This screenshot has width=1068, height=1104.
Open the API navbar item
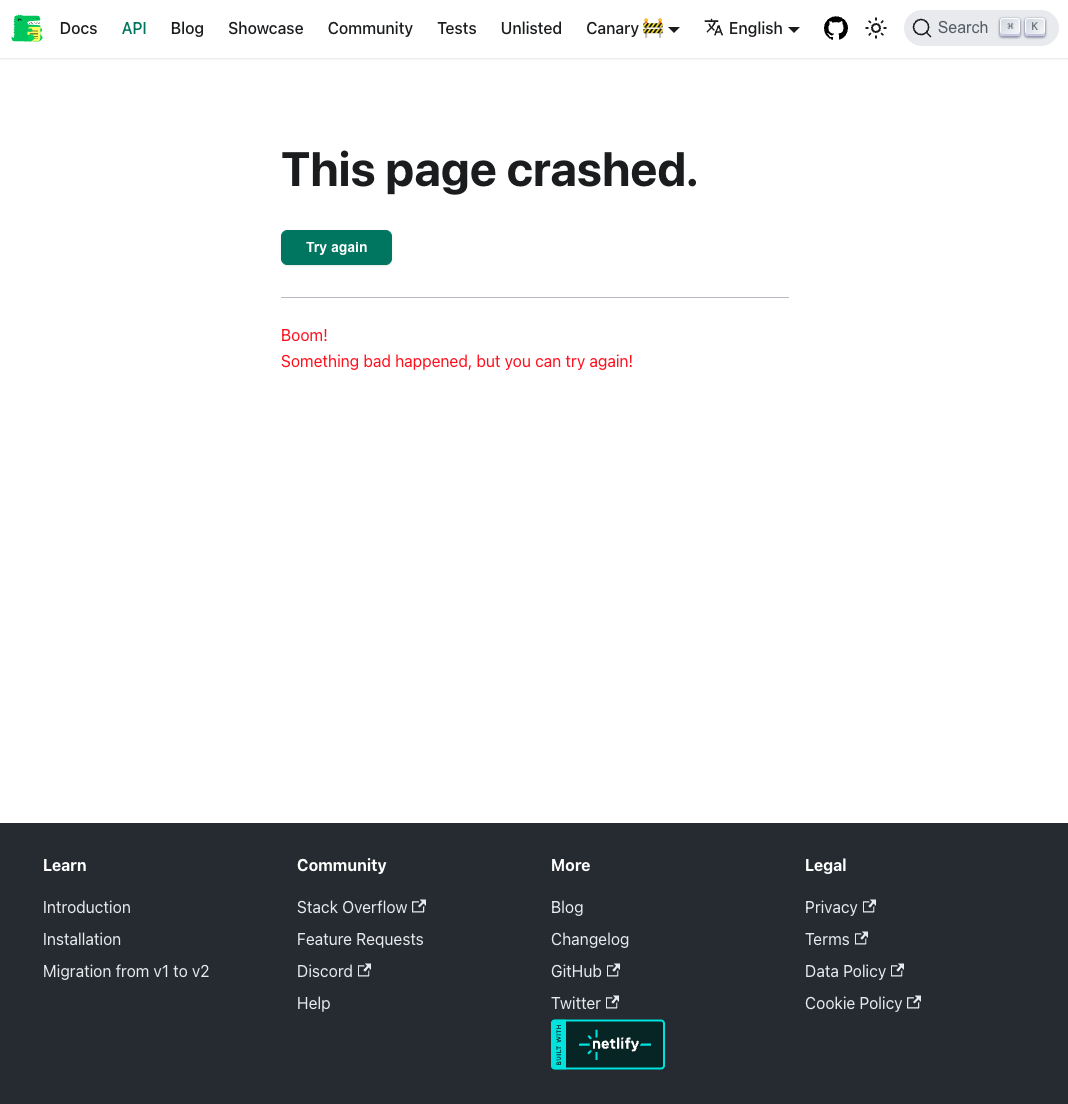point(134,28)
